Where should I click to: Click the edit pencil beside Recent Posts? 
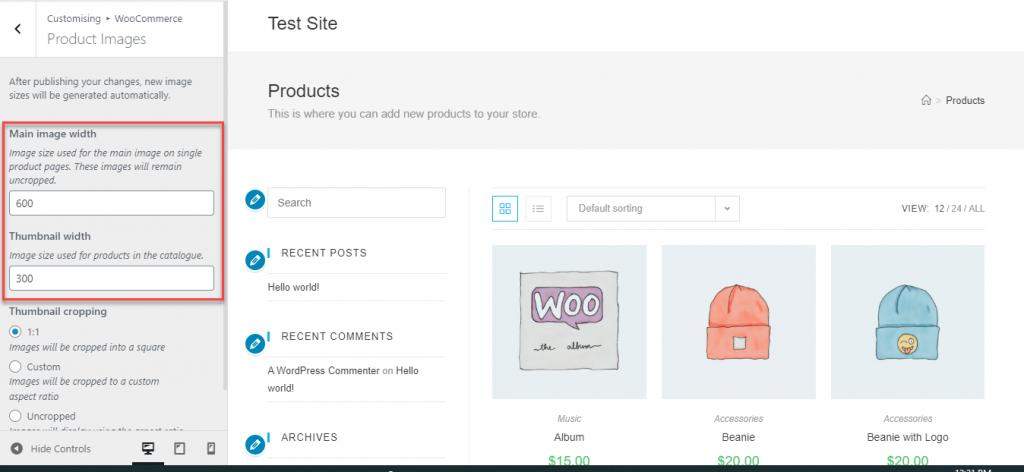(x=255, y=260)
